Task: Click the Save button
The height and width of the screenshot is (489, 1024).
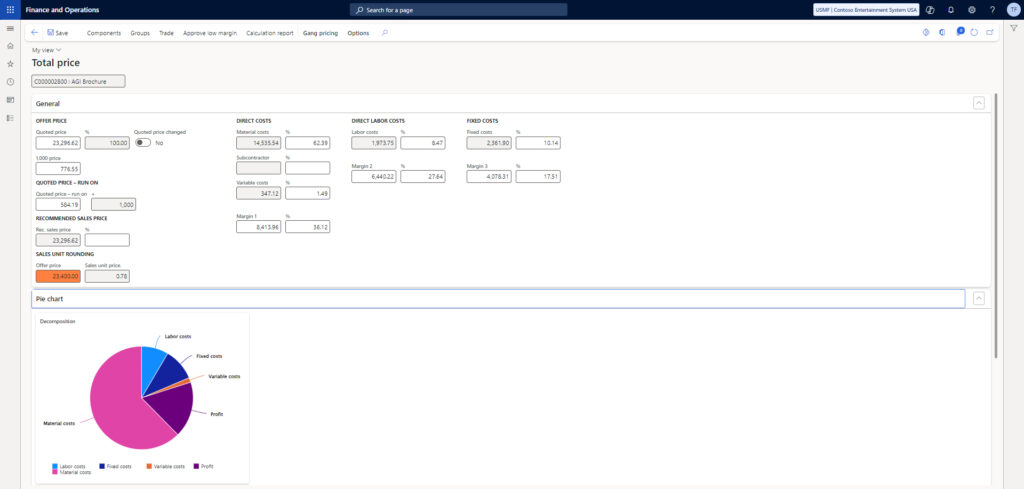Action: (x=58, y=33)
